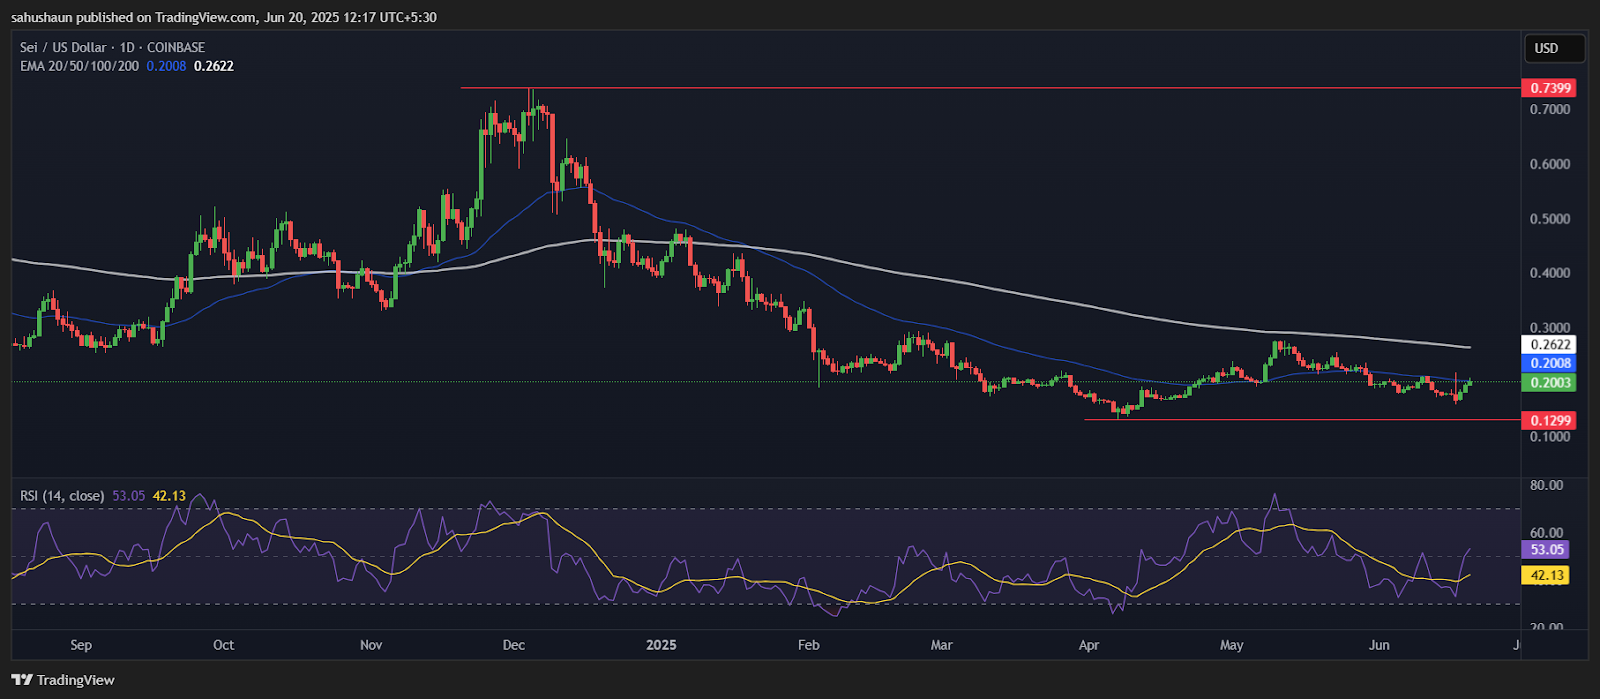Click the 0.7000 price axis tick
The height and width of the screenshot is (699, 1600).
[x=1550, y=109]
